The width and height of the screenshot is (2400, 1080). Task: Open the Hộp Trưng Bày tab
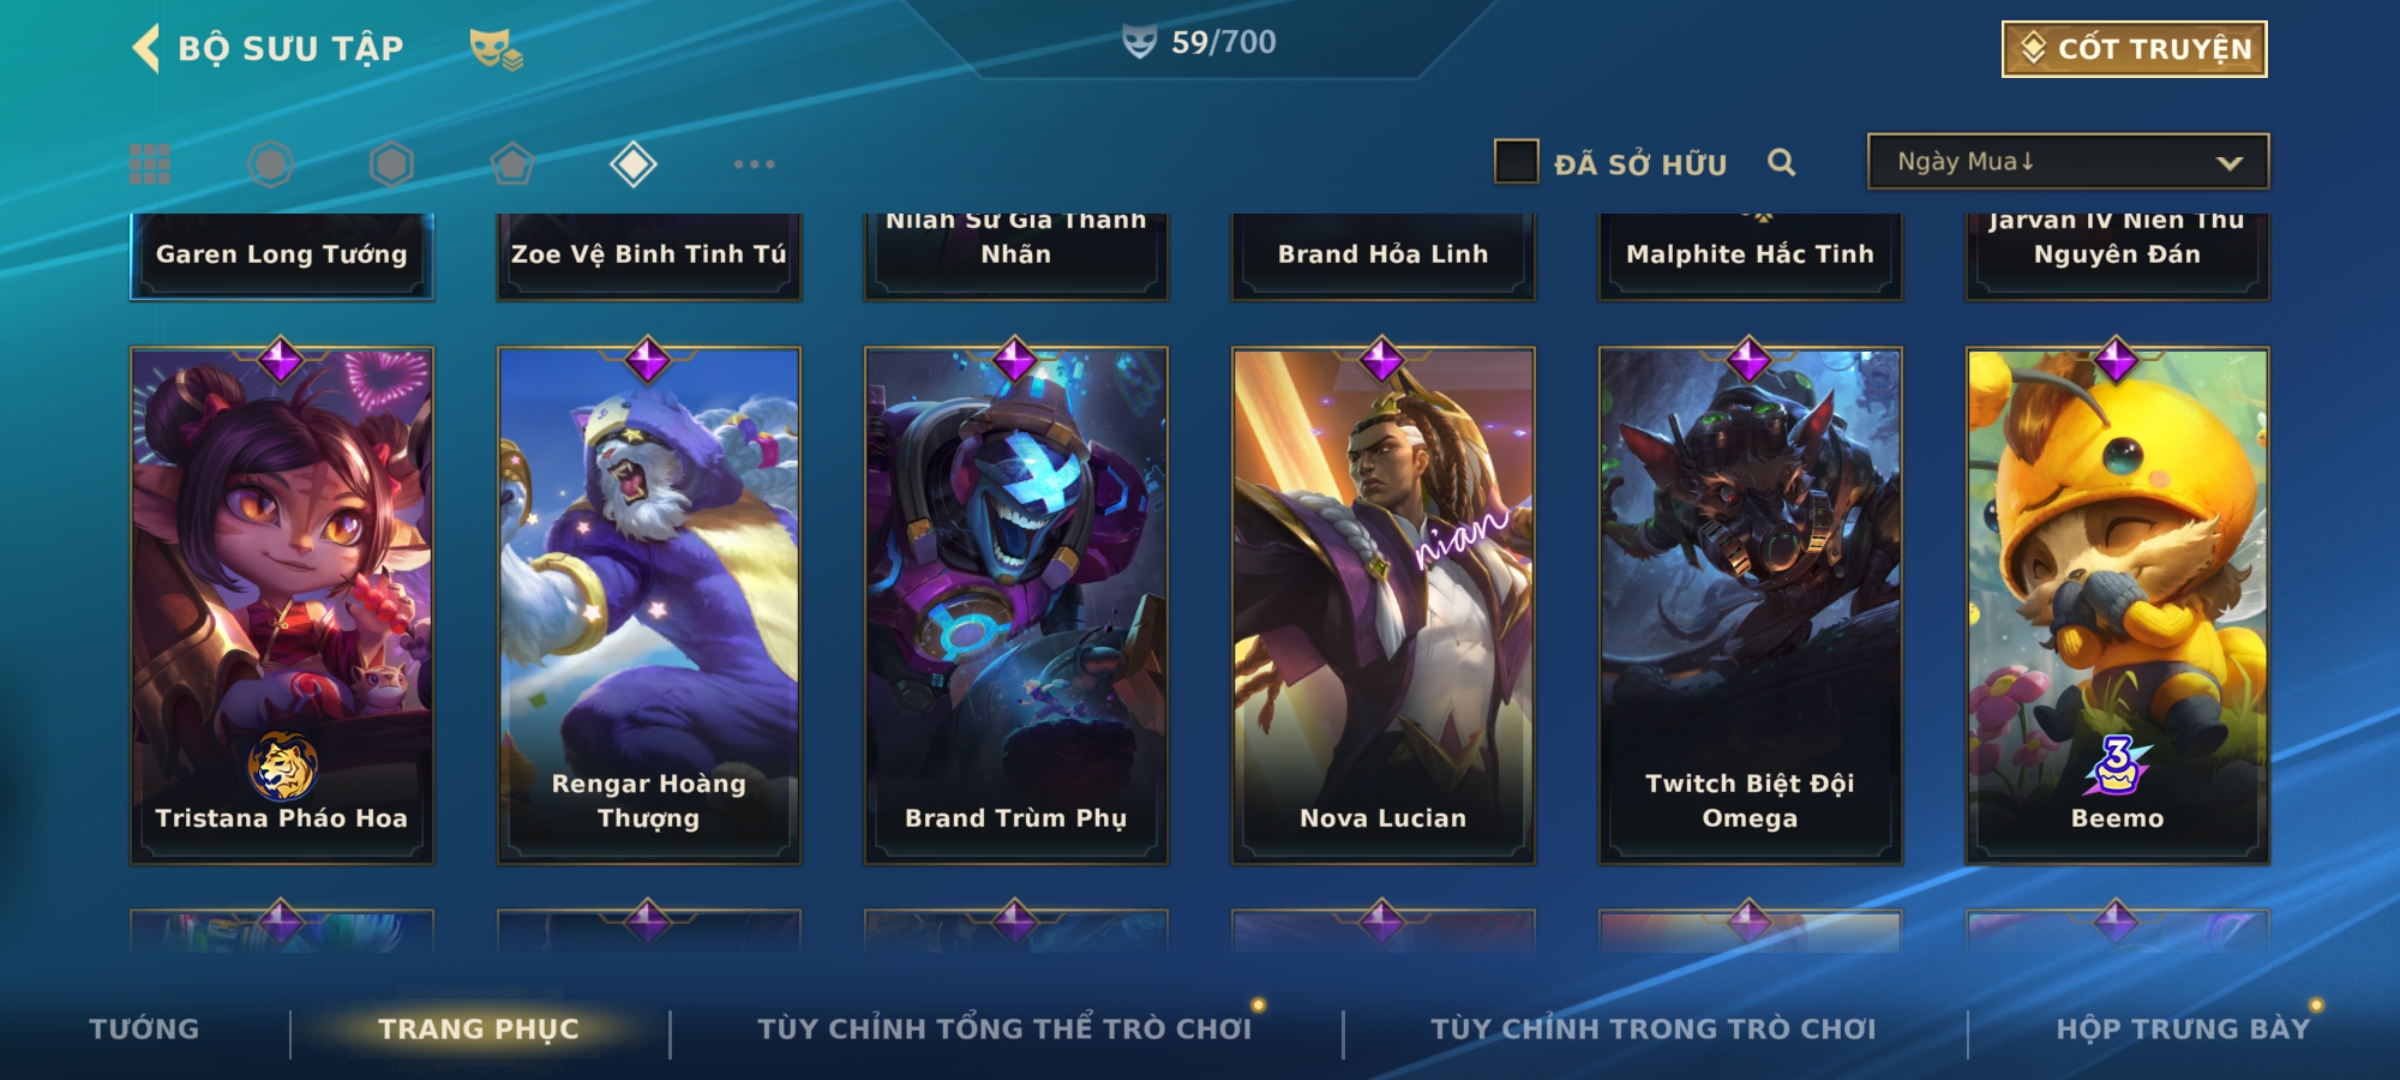(2183, 1029)
